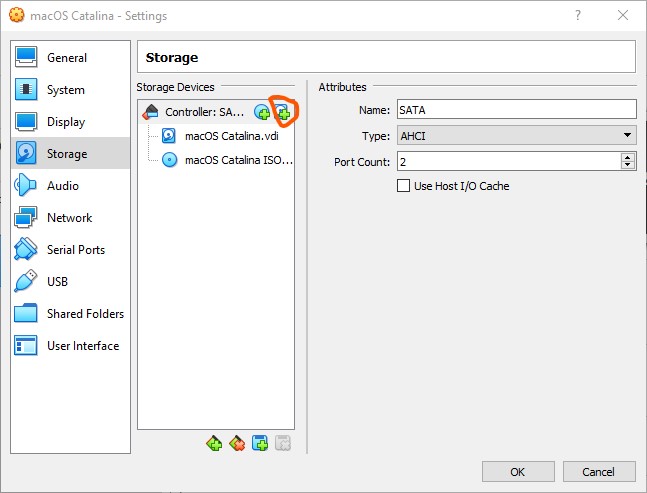Select the SATA controller row
Screen dimensions: 647x493
point(216,112)
